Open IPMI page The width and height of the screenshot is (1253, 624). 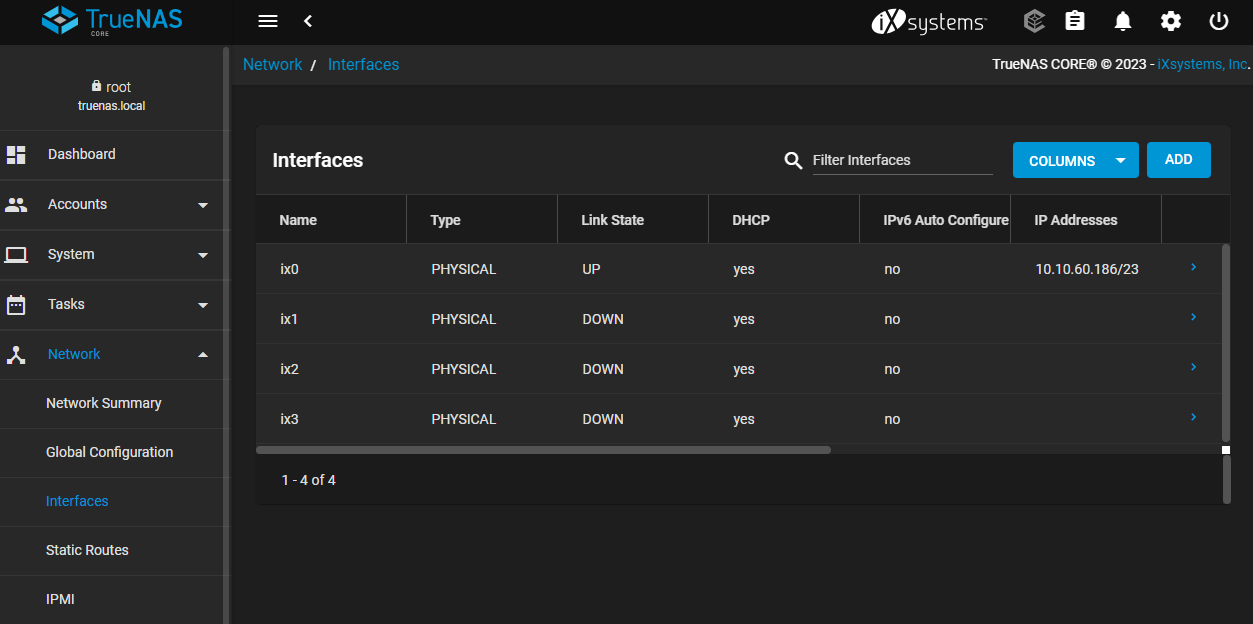point(60,599)
